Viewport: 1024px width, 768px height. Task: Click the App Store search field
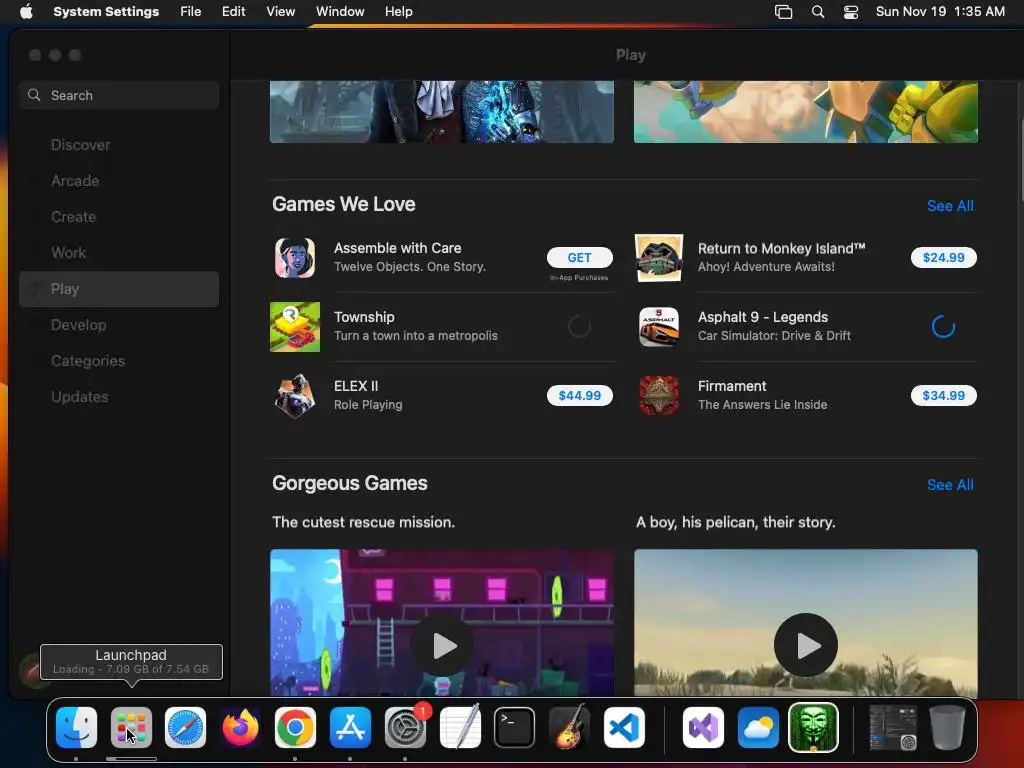(x=119, y=95)
